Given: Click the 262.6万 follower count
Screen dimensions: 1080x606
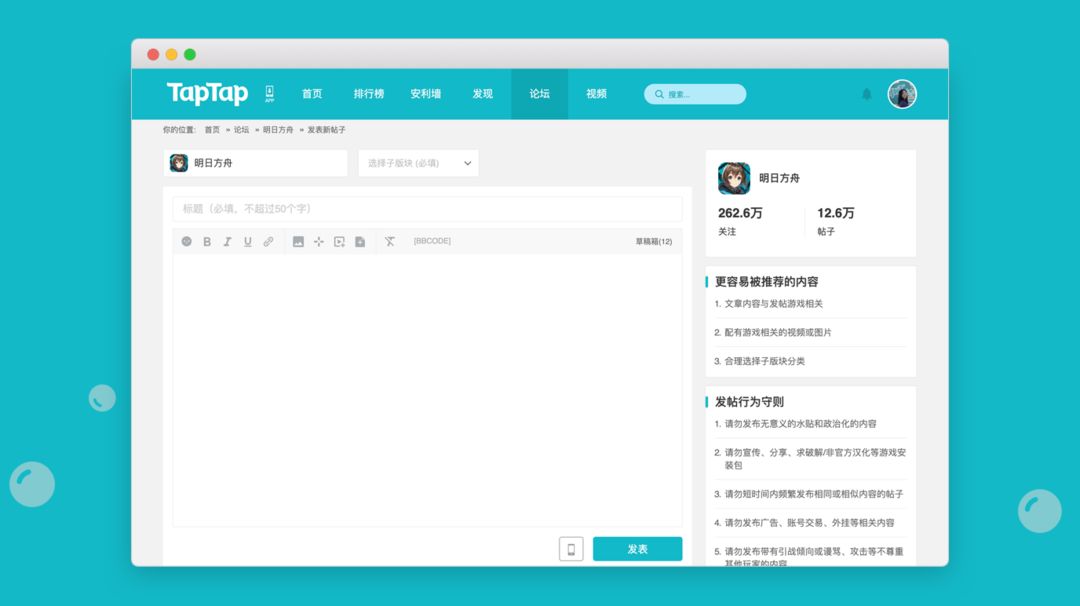Looking at the screenshot, I should pyautogui.click(x=740, y=213).
